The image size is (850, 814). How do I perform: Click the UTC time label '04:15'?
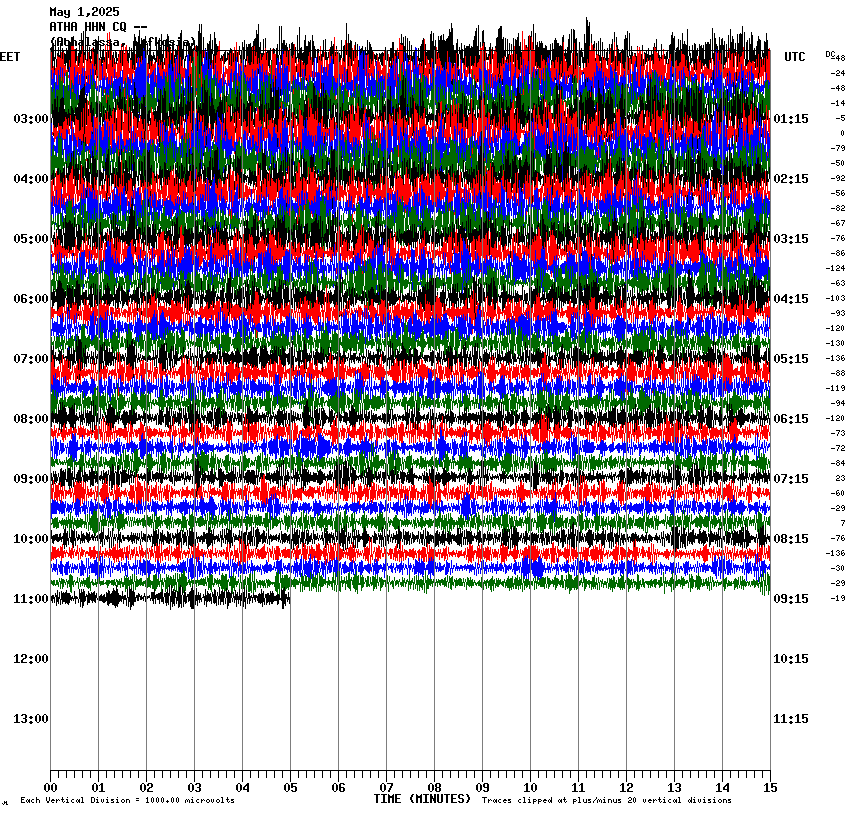click(791, 299)
